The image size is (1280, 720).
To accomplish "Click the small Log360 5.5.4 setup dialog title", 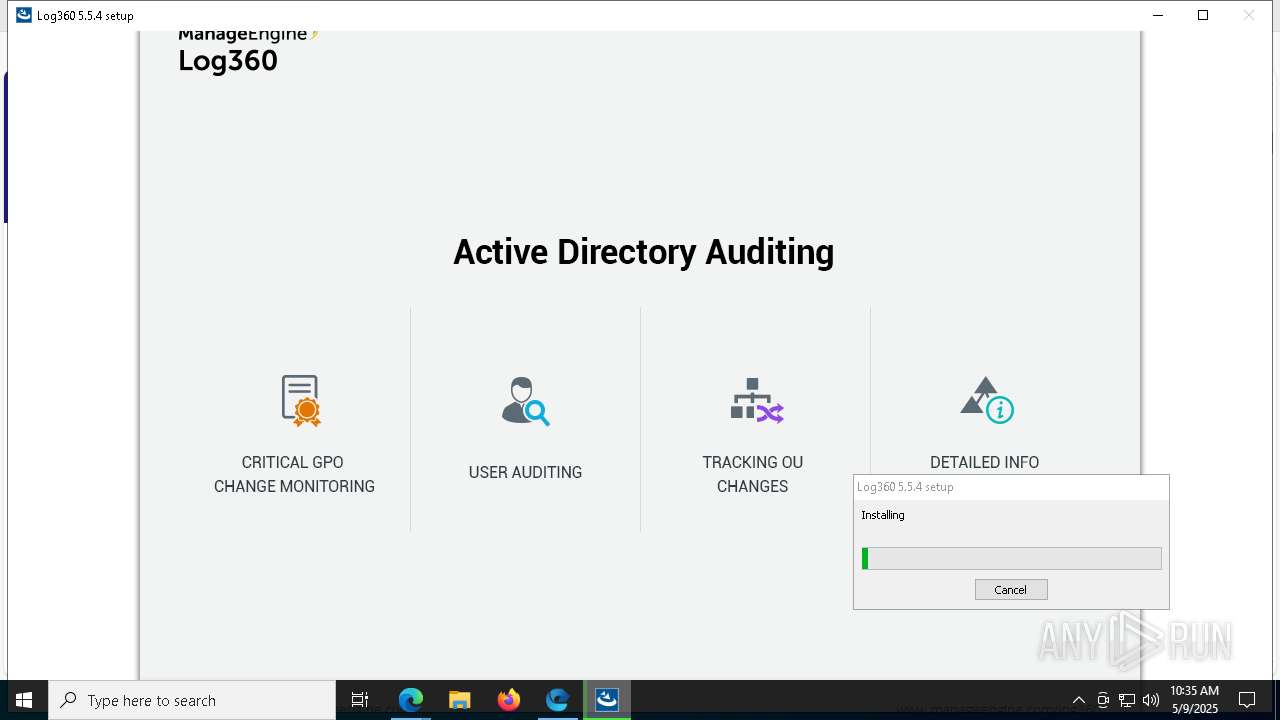I will 905,487.
